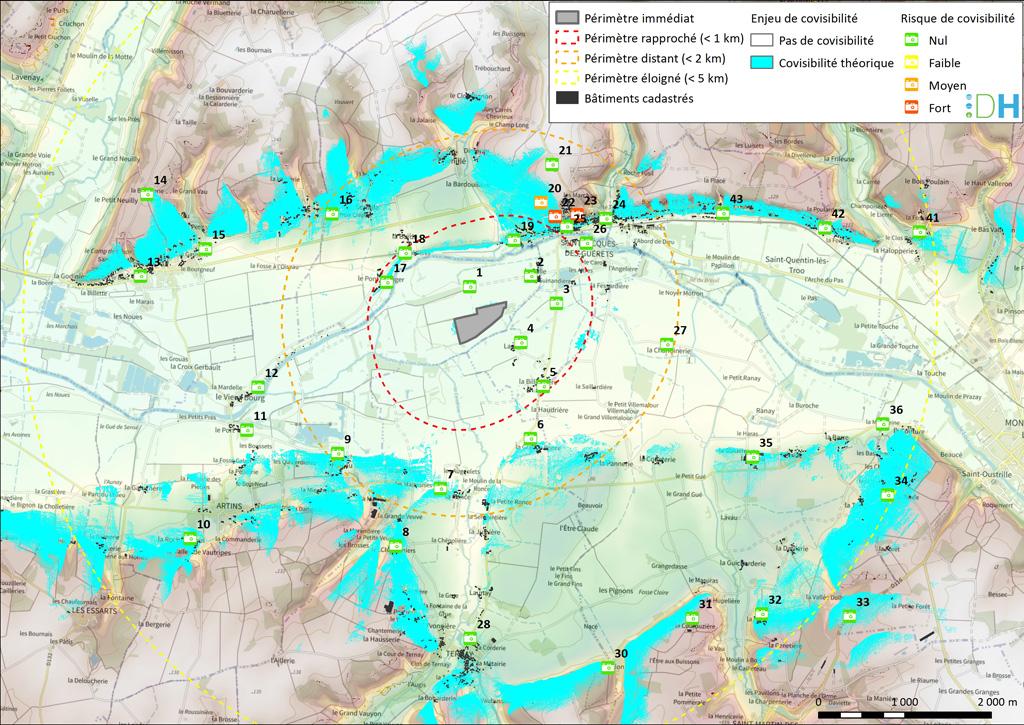Click the 'la Buroche' place label
This screenshot has width=1024, height=725.
(803, 405)
